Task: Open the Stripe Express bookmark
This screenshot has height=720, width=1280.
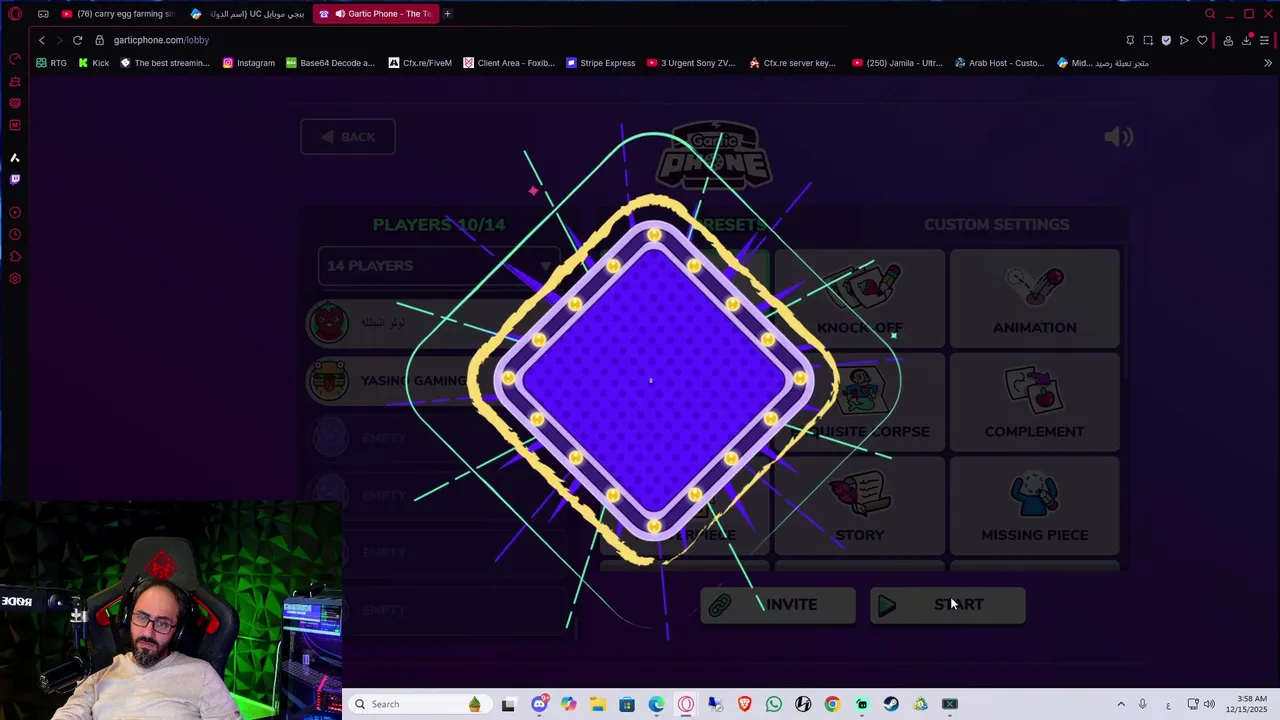Action: point(601,63)
